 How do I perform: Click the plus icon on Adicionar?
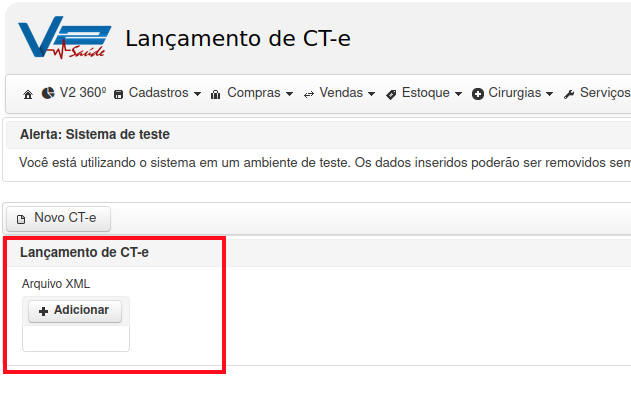pos(43,311)
